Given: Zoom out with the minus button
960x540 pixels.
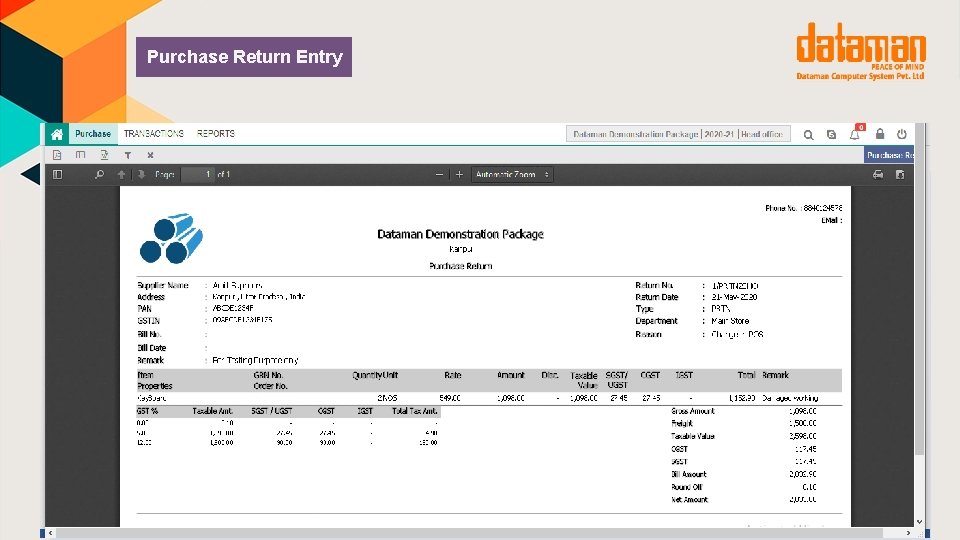Looking at the screenshot, I should [439, 174].
